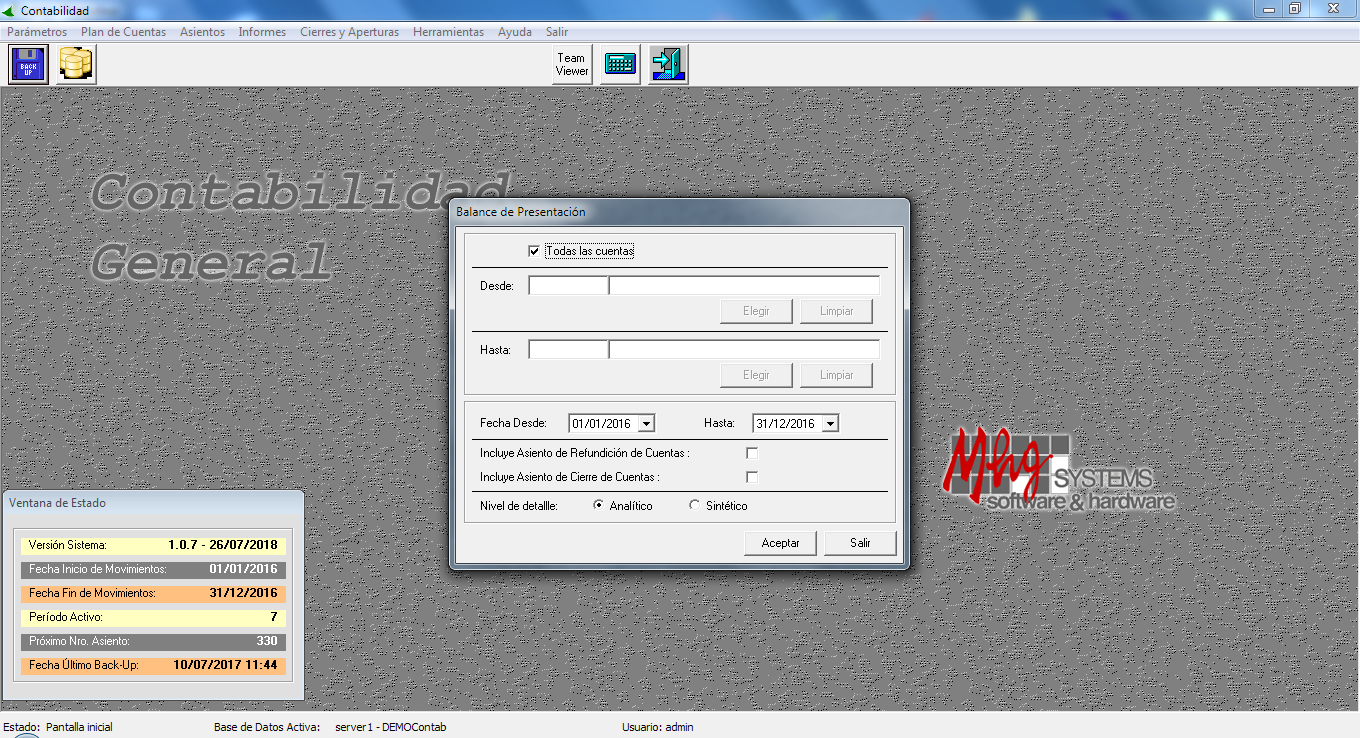
Task: Expand the Fecha Desde date dropdown
Action: 646,424
